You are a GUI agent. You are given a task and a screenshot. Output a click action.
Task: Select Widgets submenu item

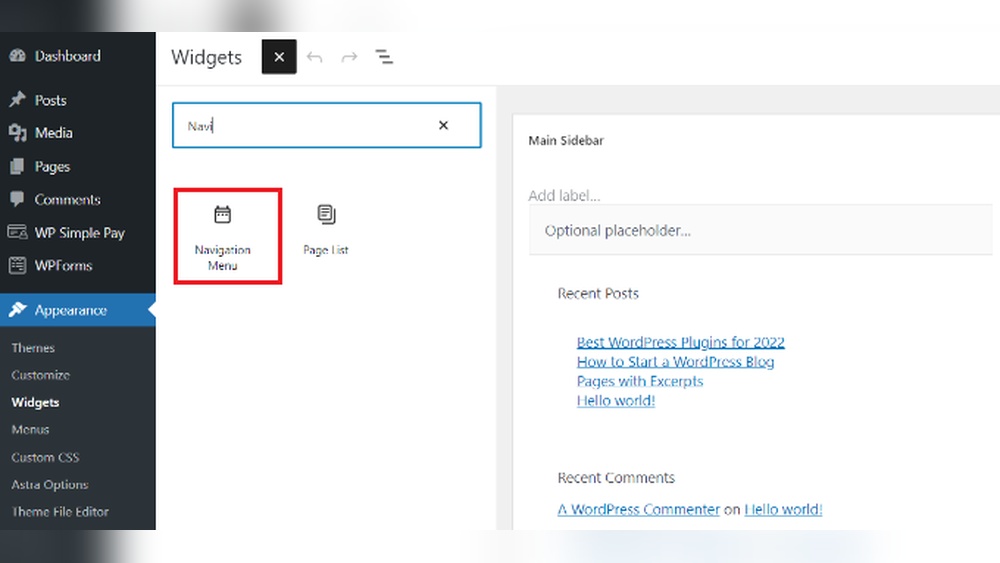35,402
